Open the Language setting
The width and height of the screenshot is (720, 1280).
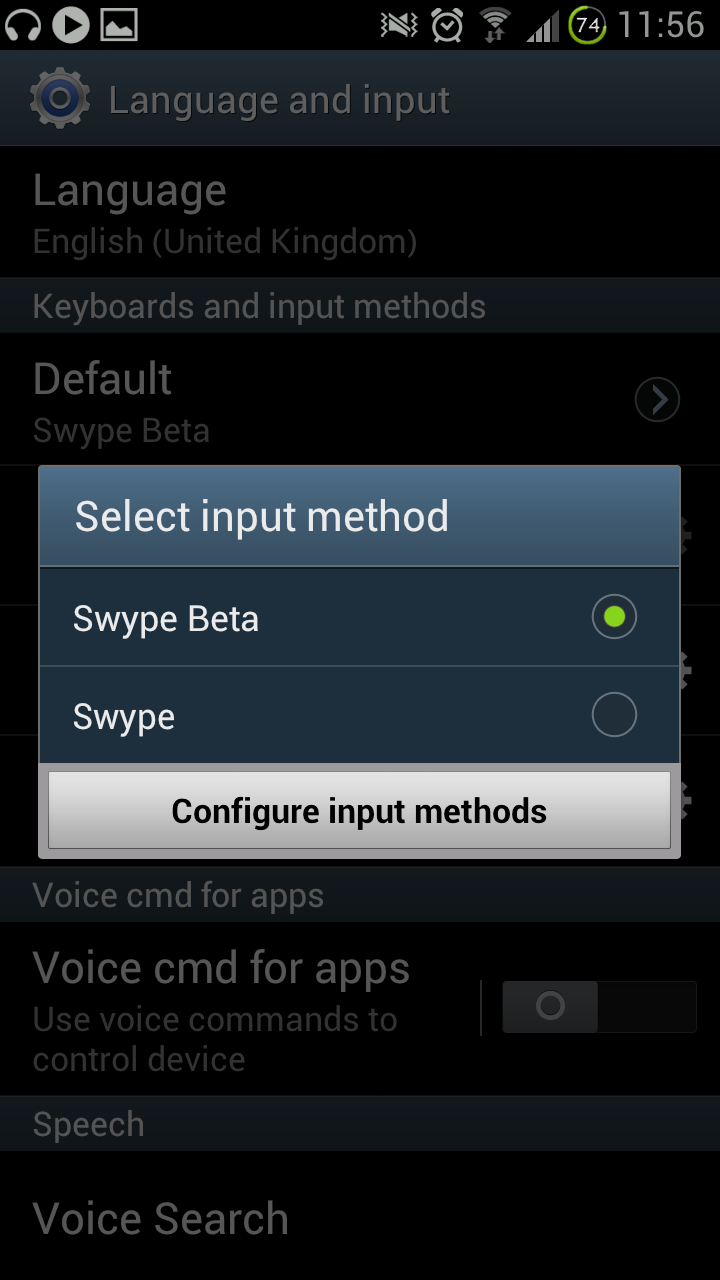click(225, 213)
